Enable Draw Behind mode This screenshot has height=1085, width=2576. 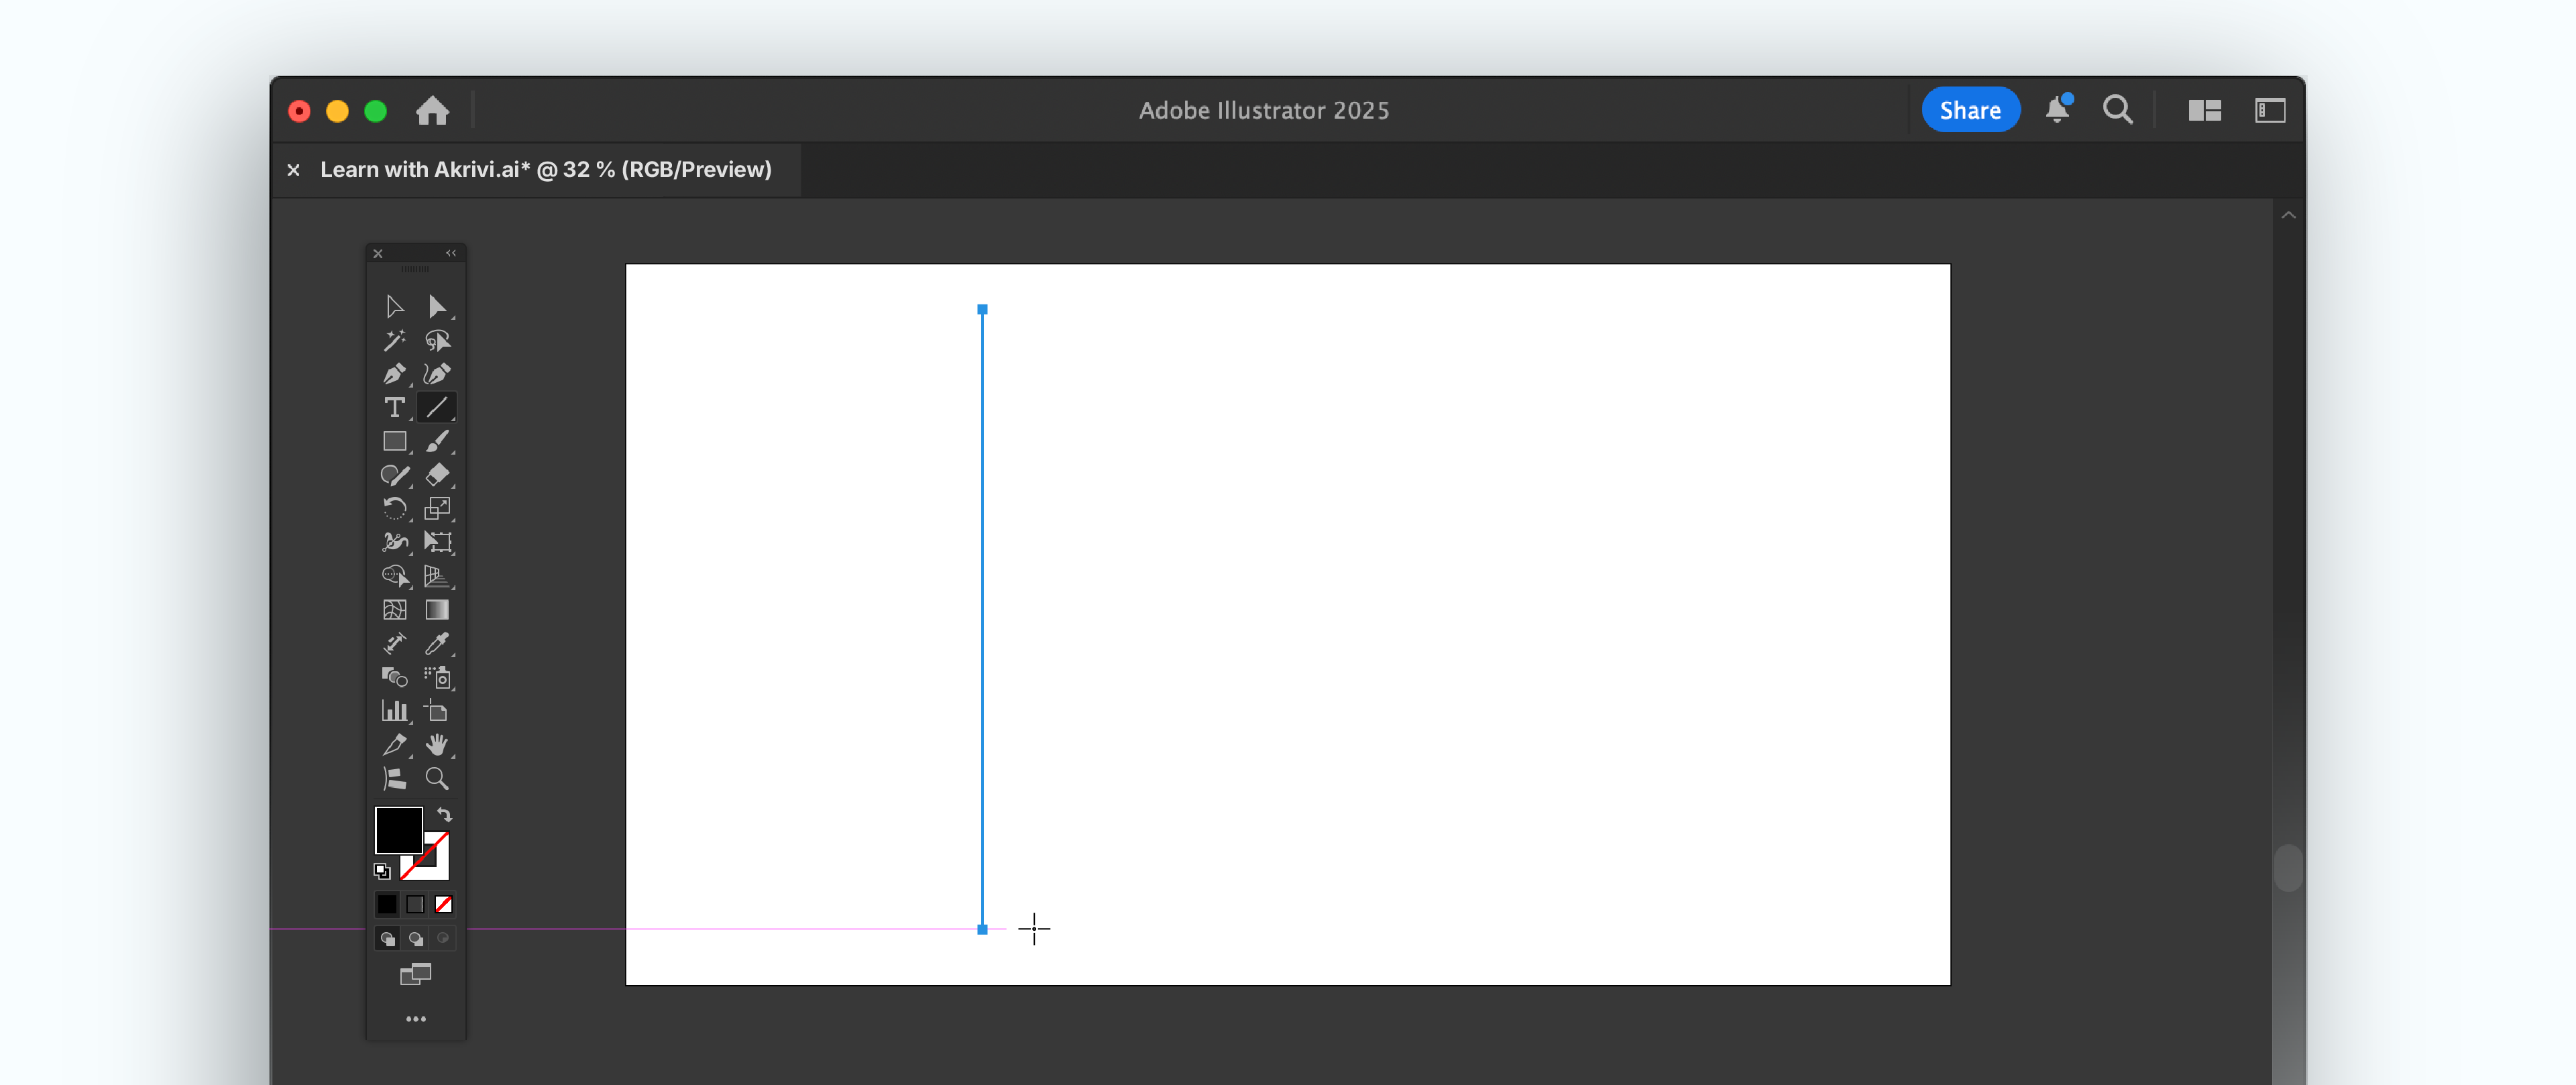415,938
